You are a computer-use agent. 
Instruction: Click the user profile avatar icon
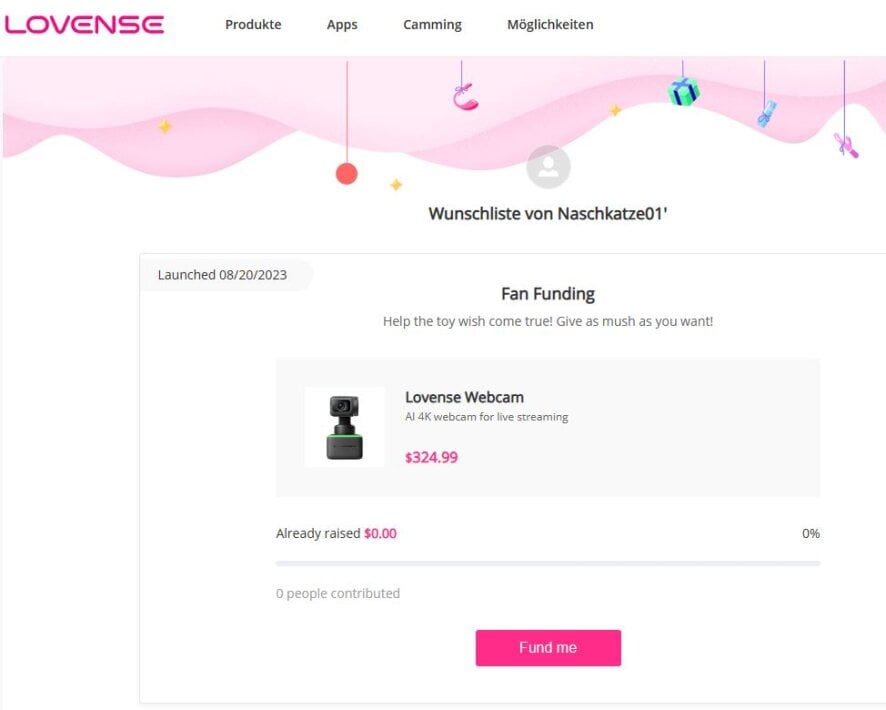(x=548, y=167)
